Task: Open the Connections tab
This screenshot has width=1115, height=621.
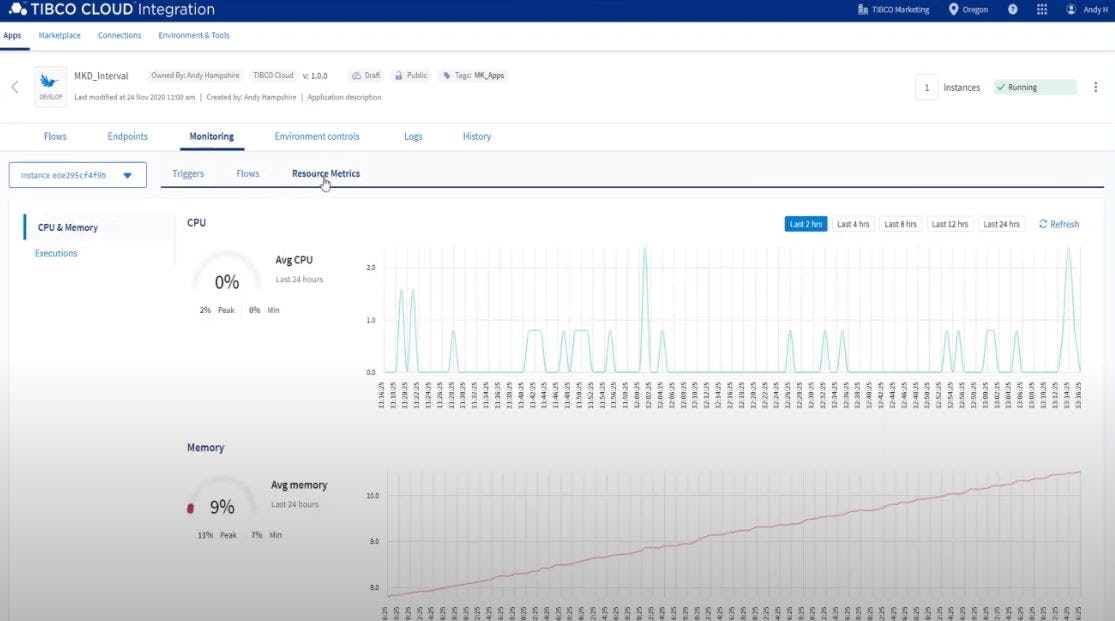Action: pyautogui.click(x=119, y=36)
